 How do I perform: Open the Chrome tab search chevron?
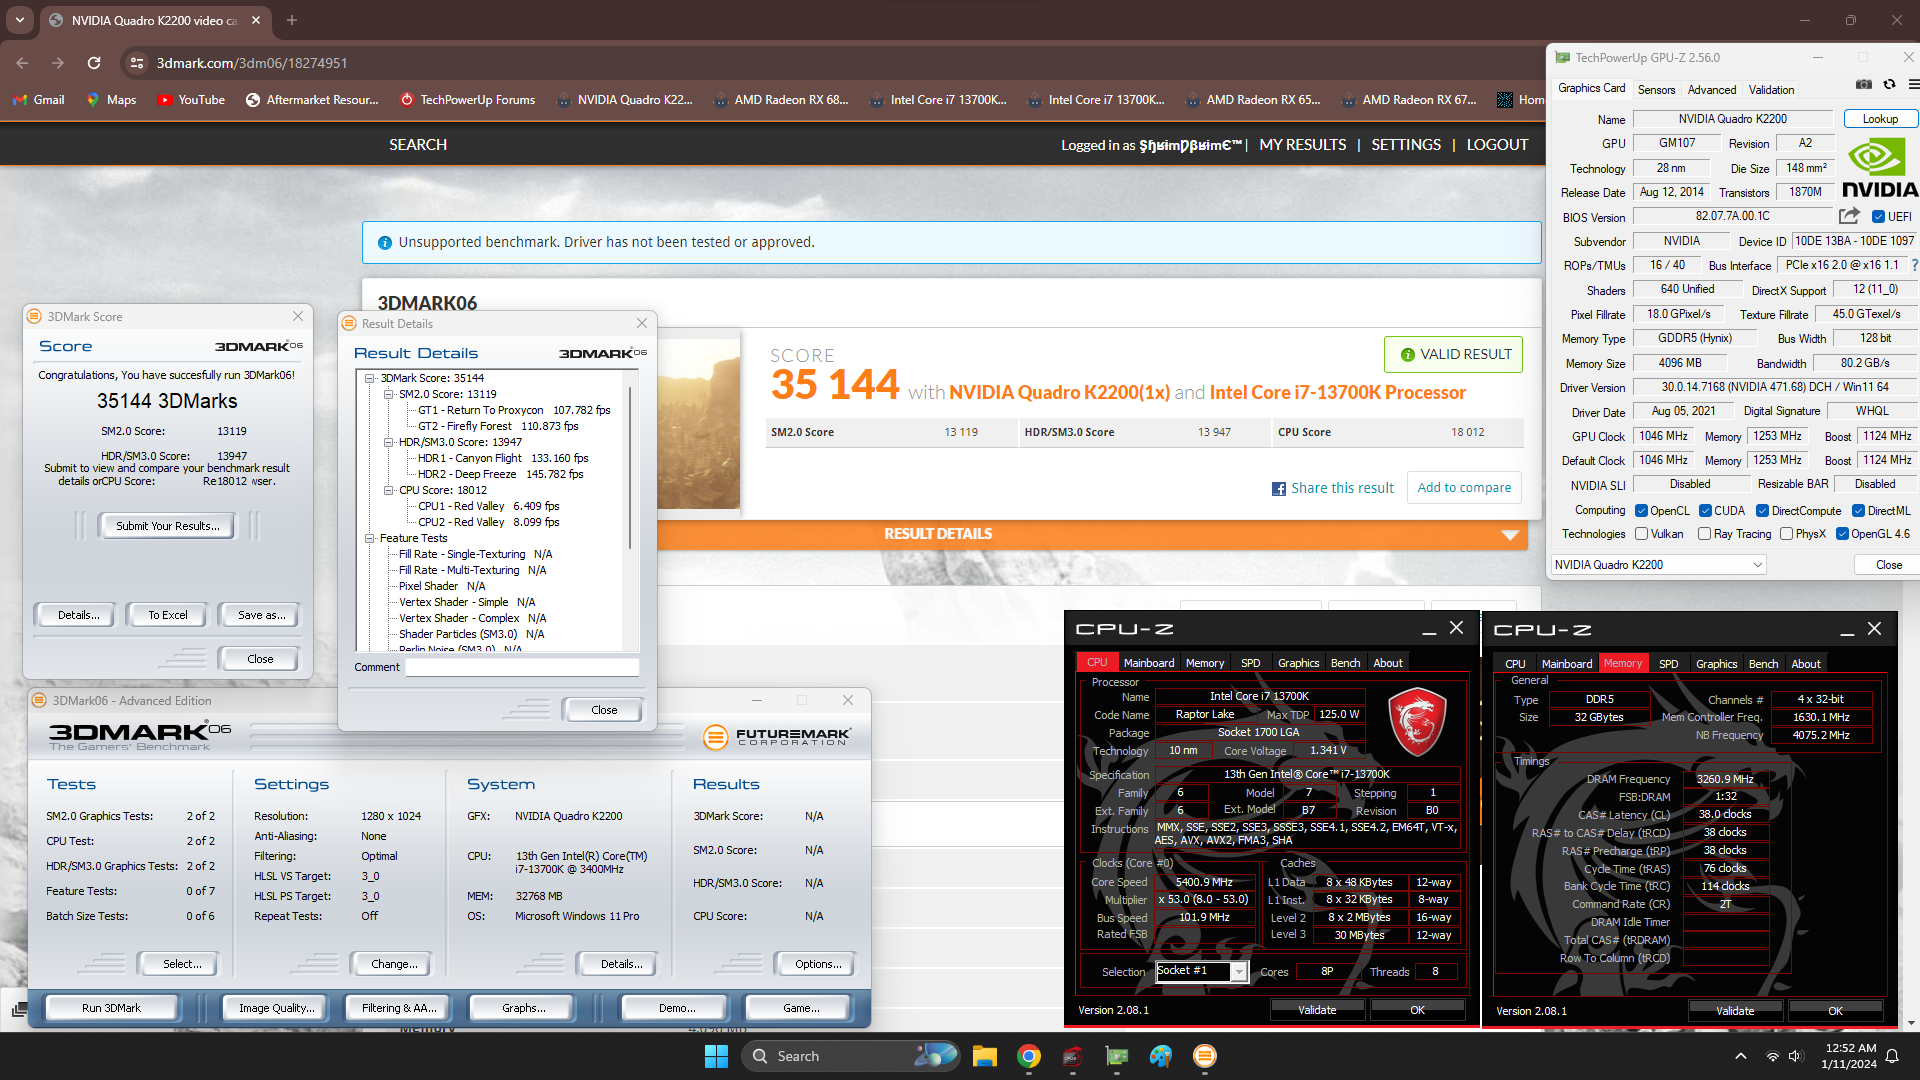[x=20, y=20]
